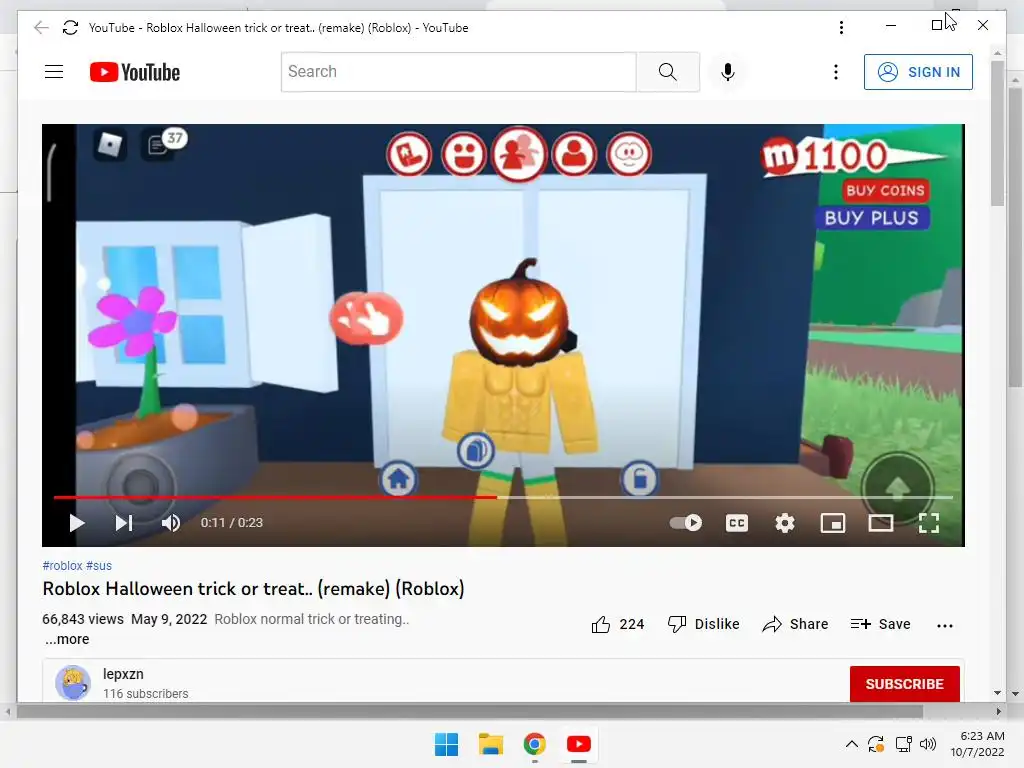Image resolution: width=1024 pixels, height=768 pixels.
Task: Switch to theater mode
Action: [880, 523]
